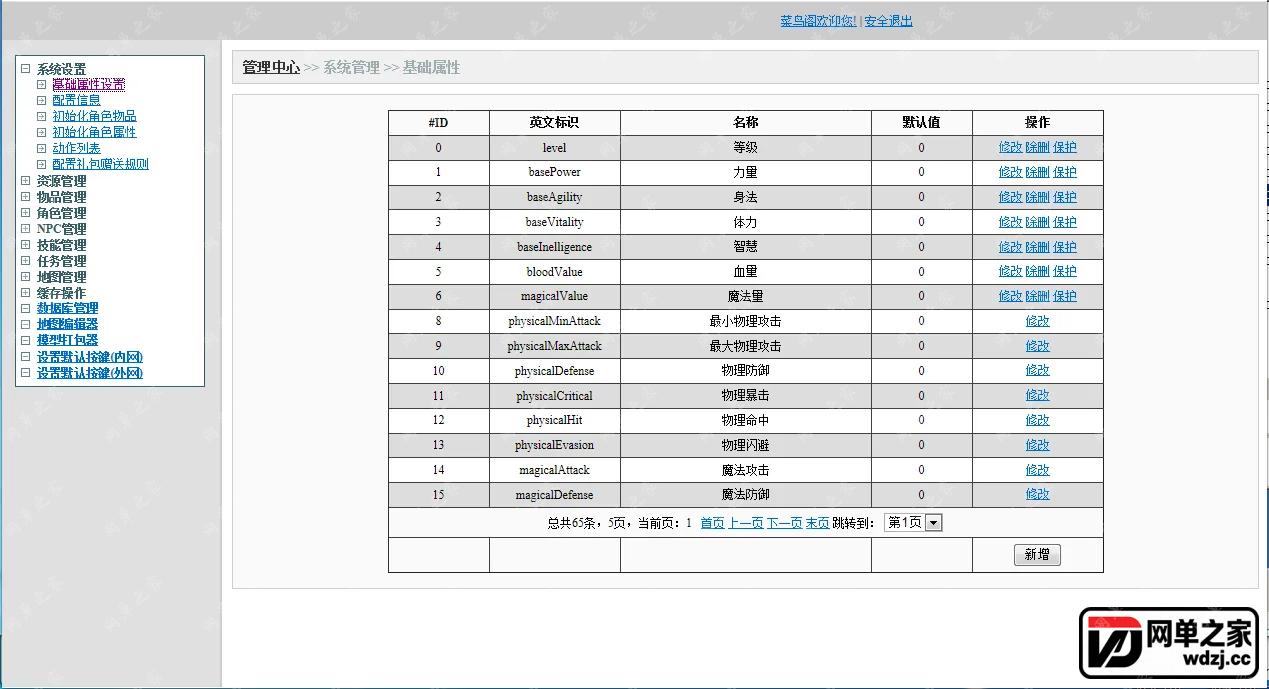The height and width of the screenshot is (689, 1269).
Task: Expand the 技能管理 tree node
Action: [x=26, y=245]
